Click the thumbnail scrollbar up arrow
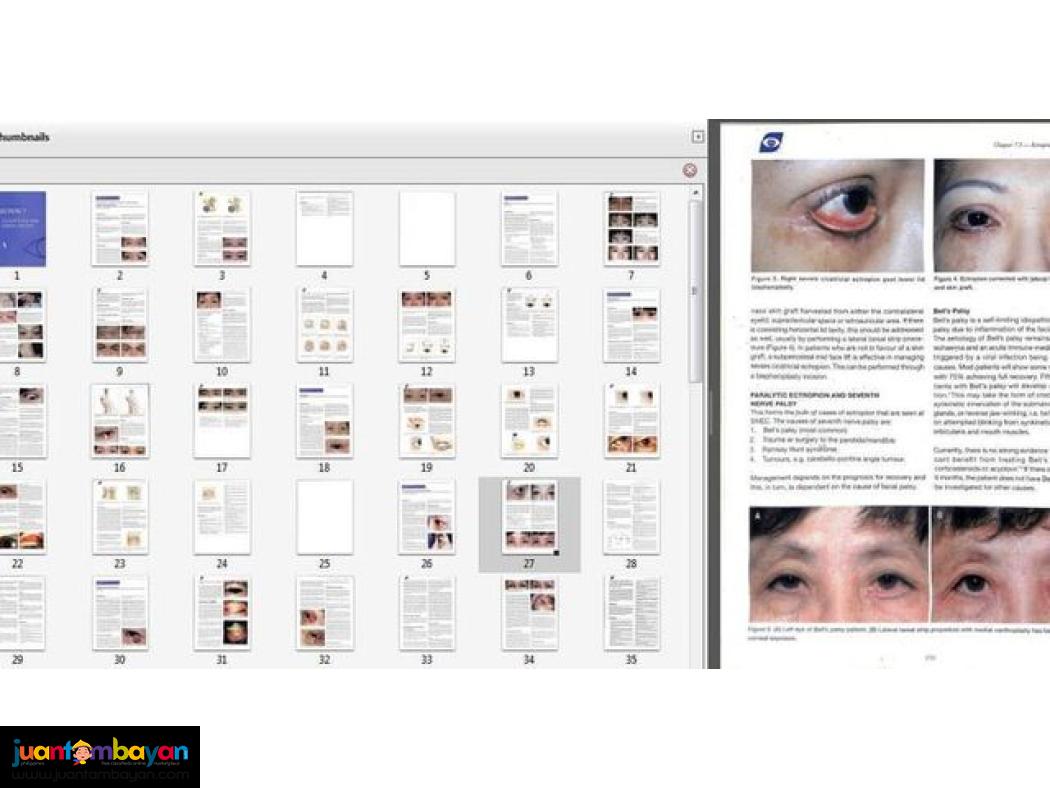The image size is (1050, 788). pyautogui.click(x=696, y=193)
